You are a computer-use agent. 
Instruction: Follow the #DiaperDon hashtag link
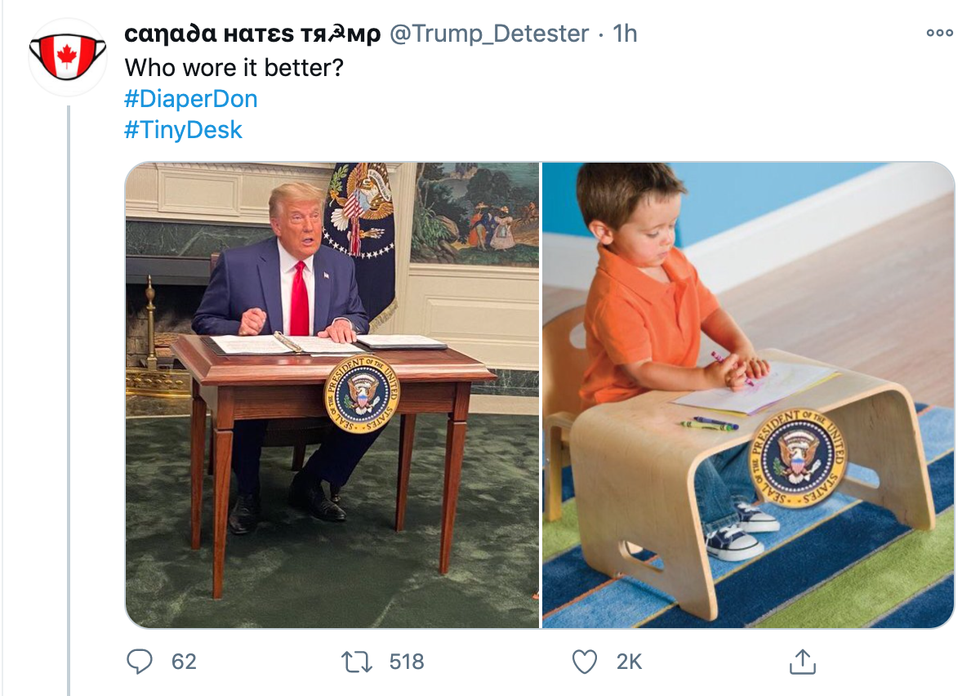pyautogui.click(x=191, y=99)
